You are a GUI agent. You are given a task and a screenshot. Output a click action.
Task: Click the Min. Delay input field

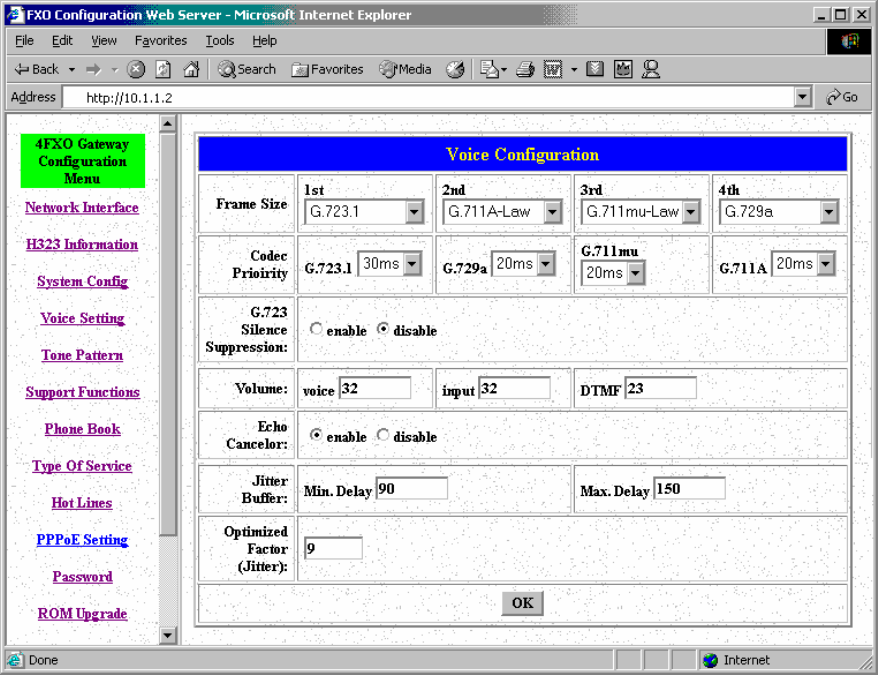[x=411, y=489]
